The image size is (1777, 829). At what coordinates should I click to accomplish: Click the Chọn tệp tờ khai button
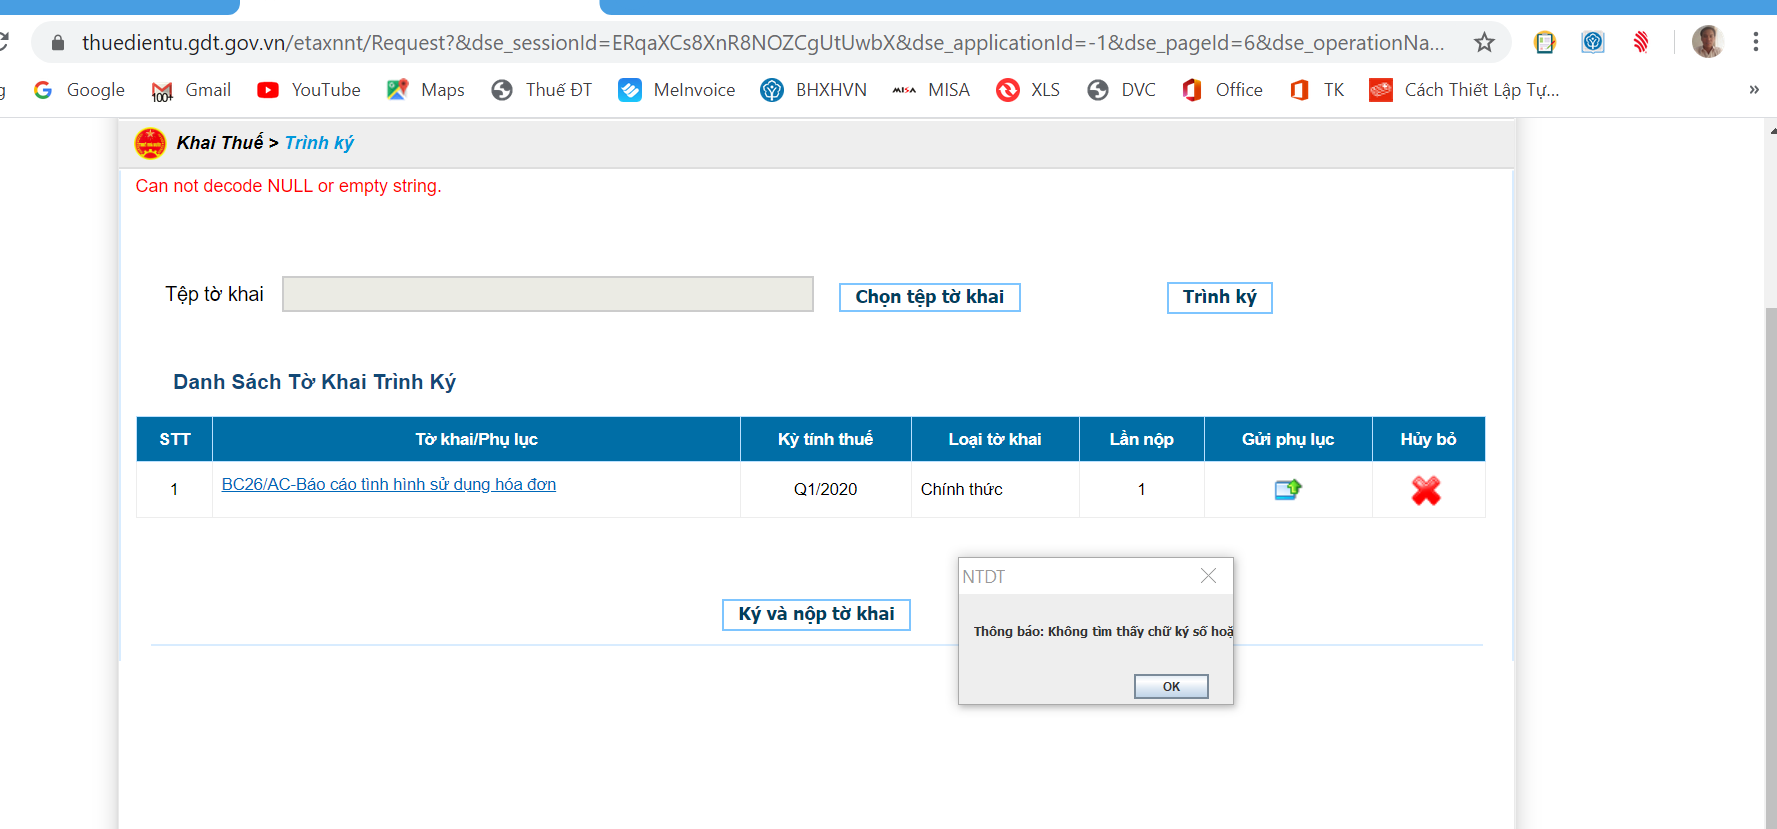tap(929, 297)
